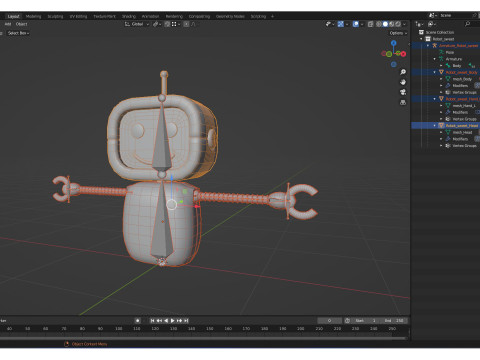Open the gizmo options dropdown arrow
This screenshot has width=480, height=360.
347,24
